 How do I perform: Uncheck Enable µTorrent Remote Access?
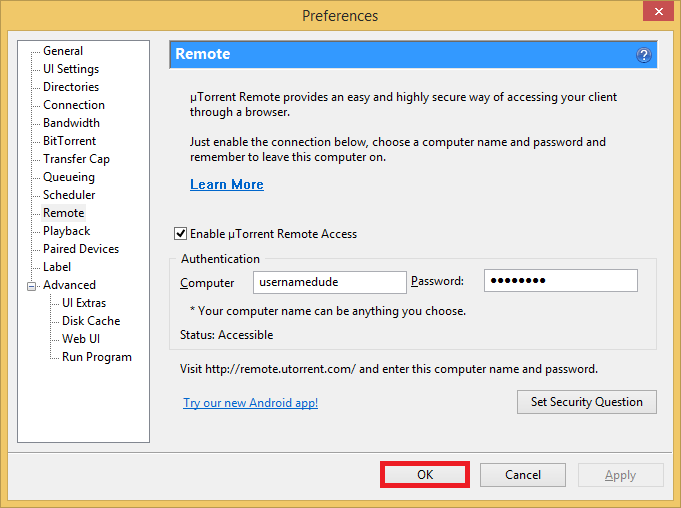(181, 234)
